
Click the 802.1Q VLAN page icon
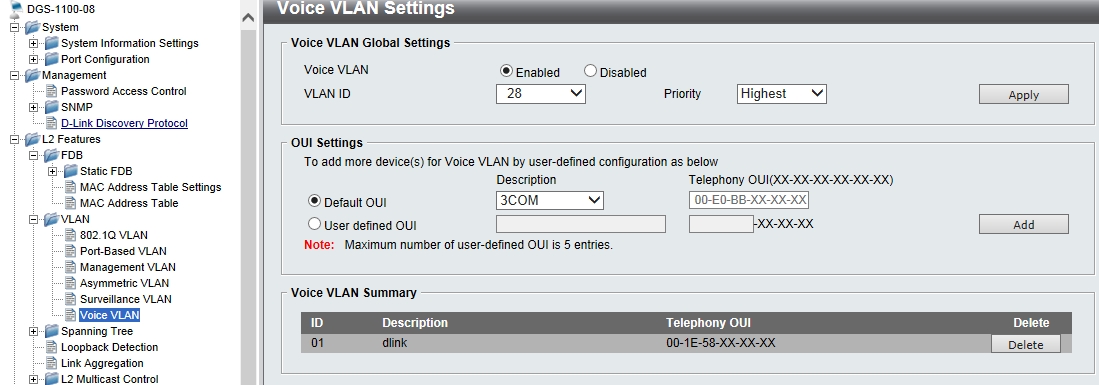tap(70, 235)
